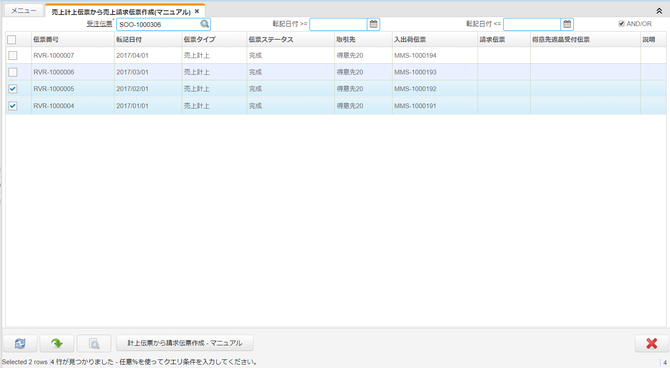The image size is (670, 368).
Task: Focus the 転記日付 >= date field
Action: [338, 24]
